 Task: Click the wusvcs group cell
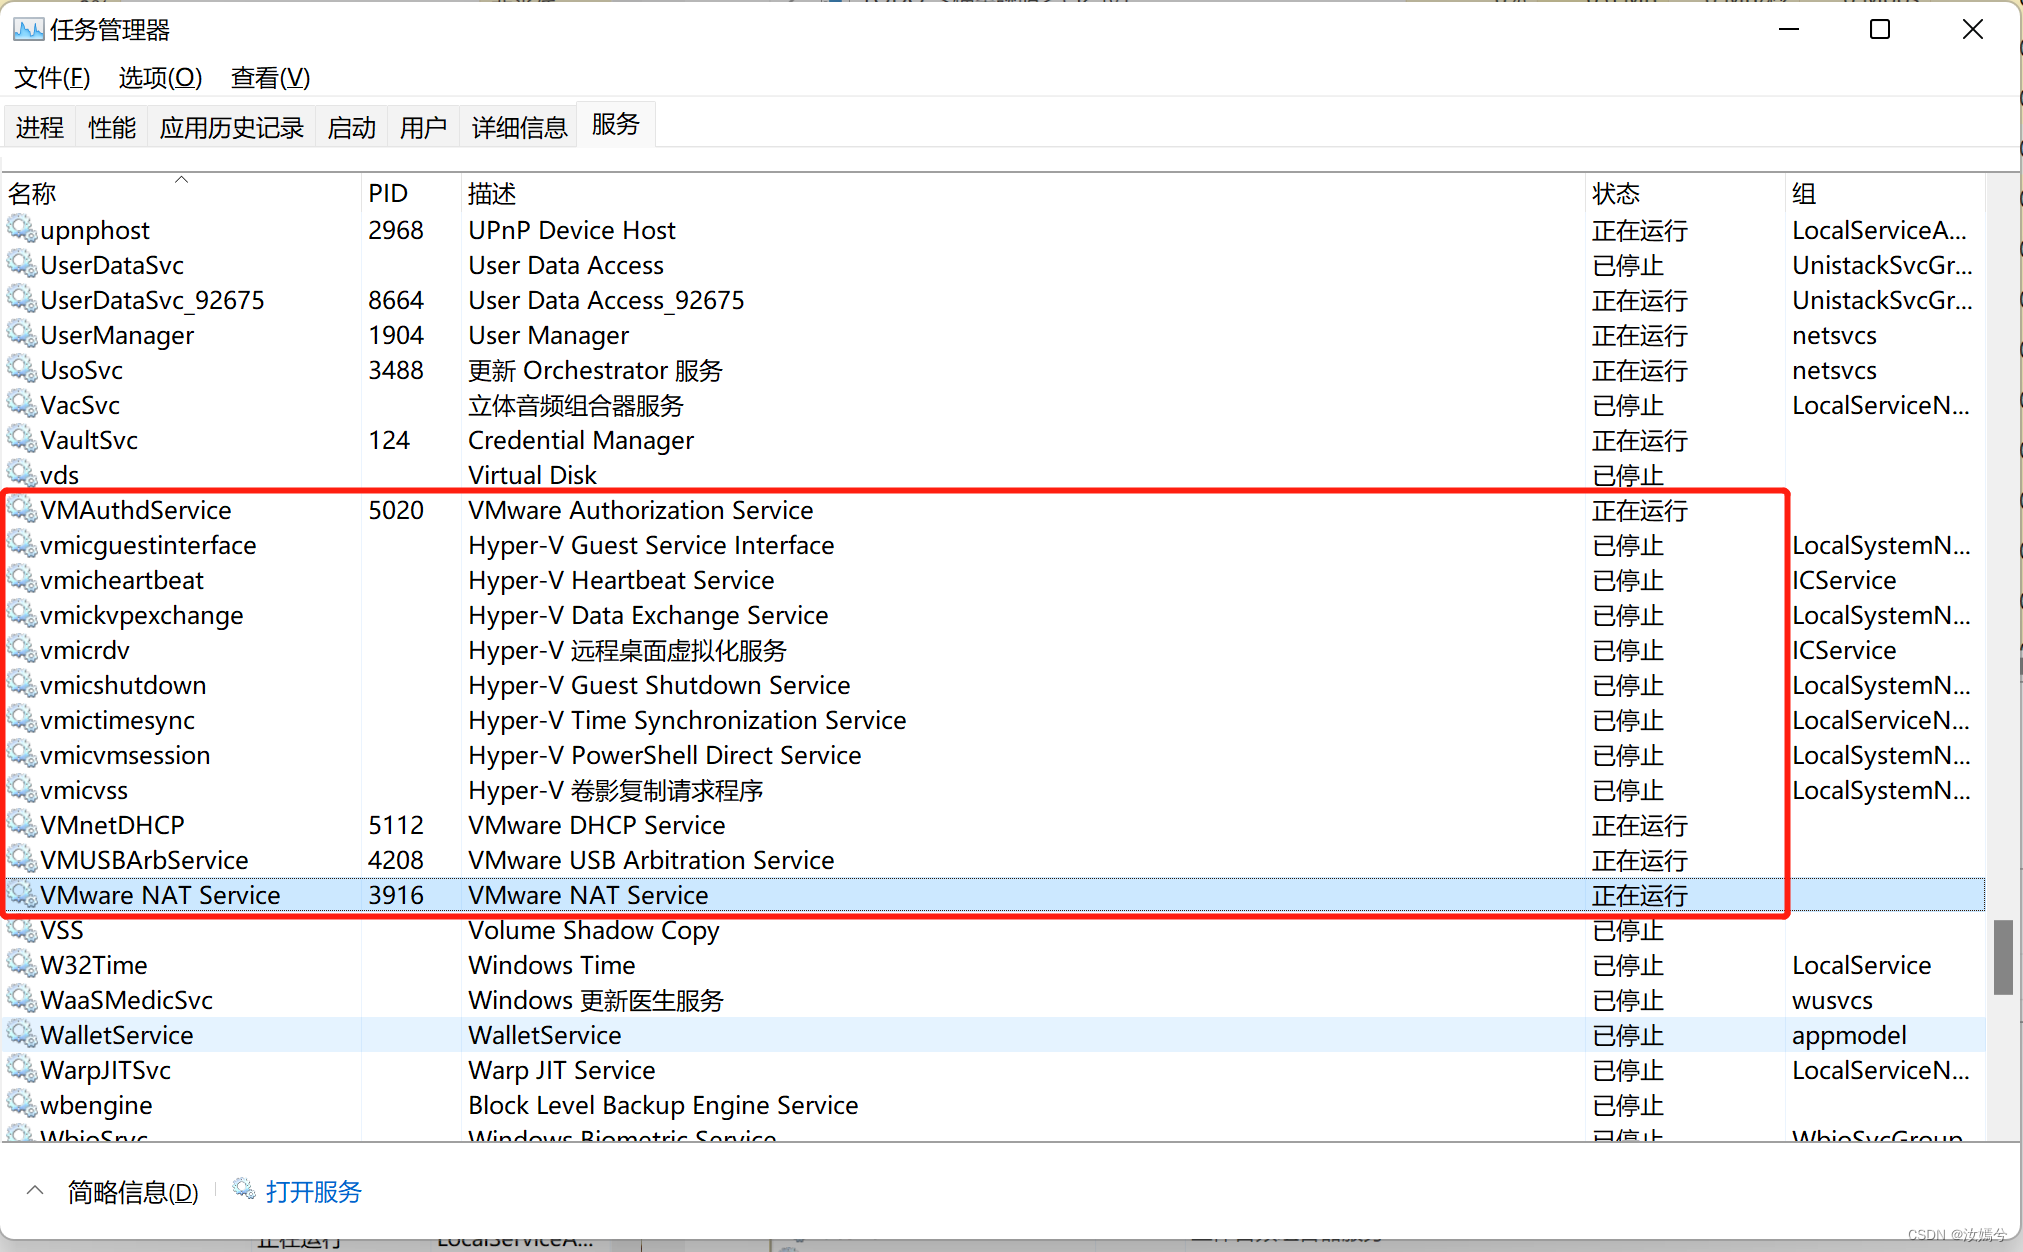point(1832,1000)
